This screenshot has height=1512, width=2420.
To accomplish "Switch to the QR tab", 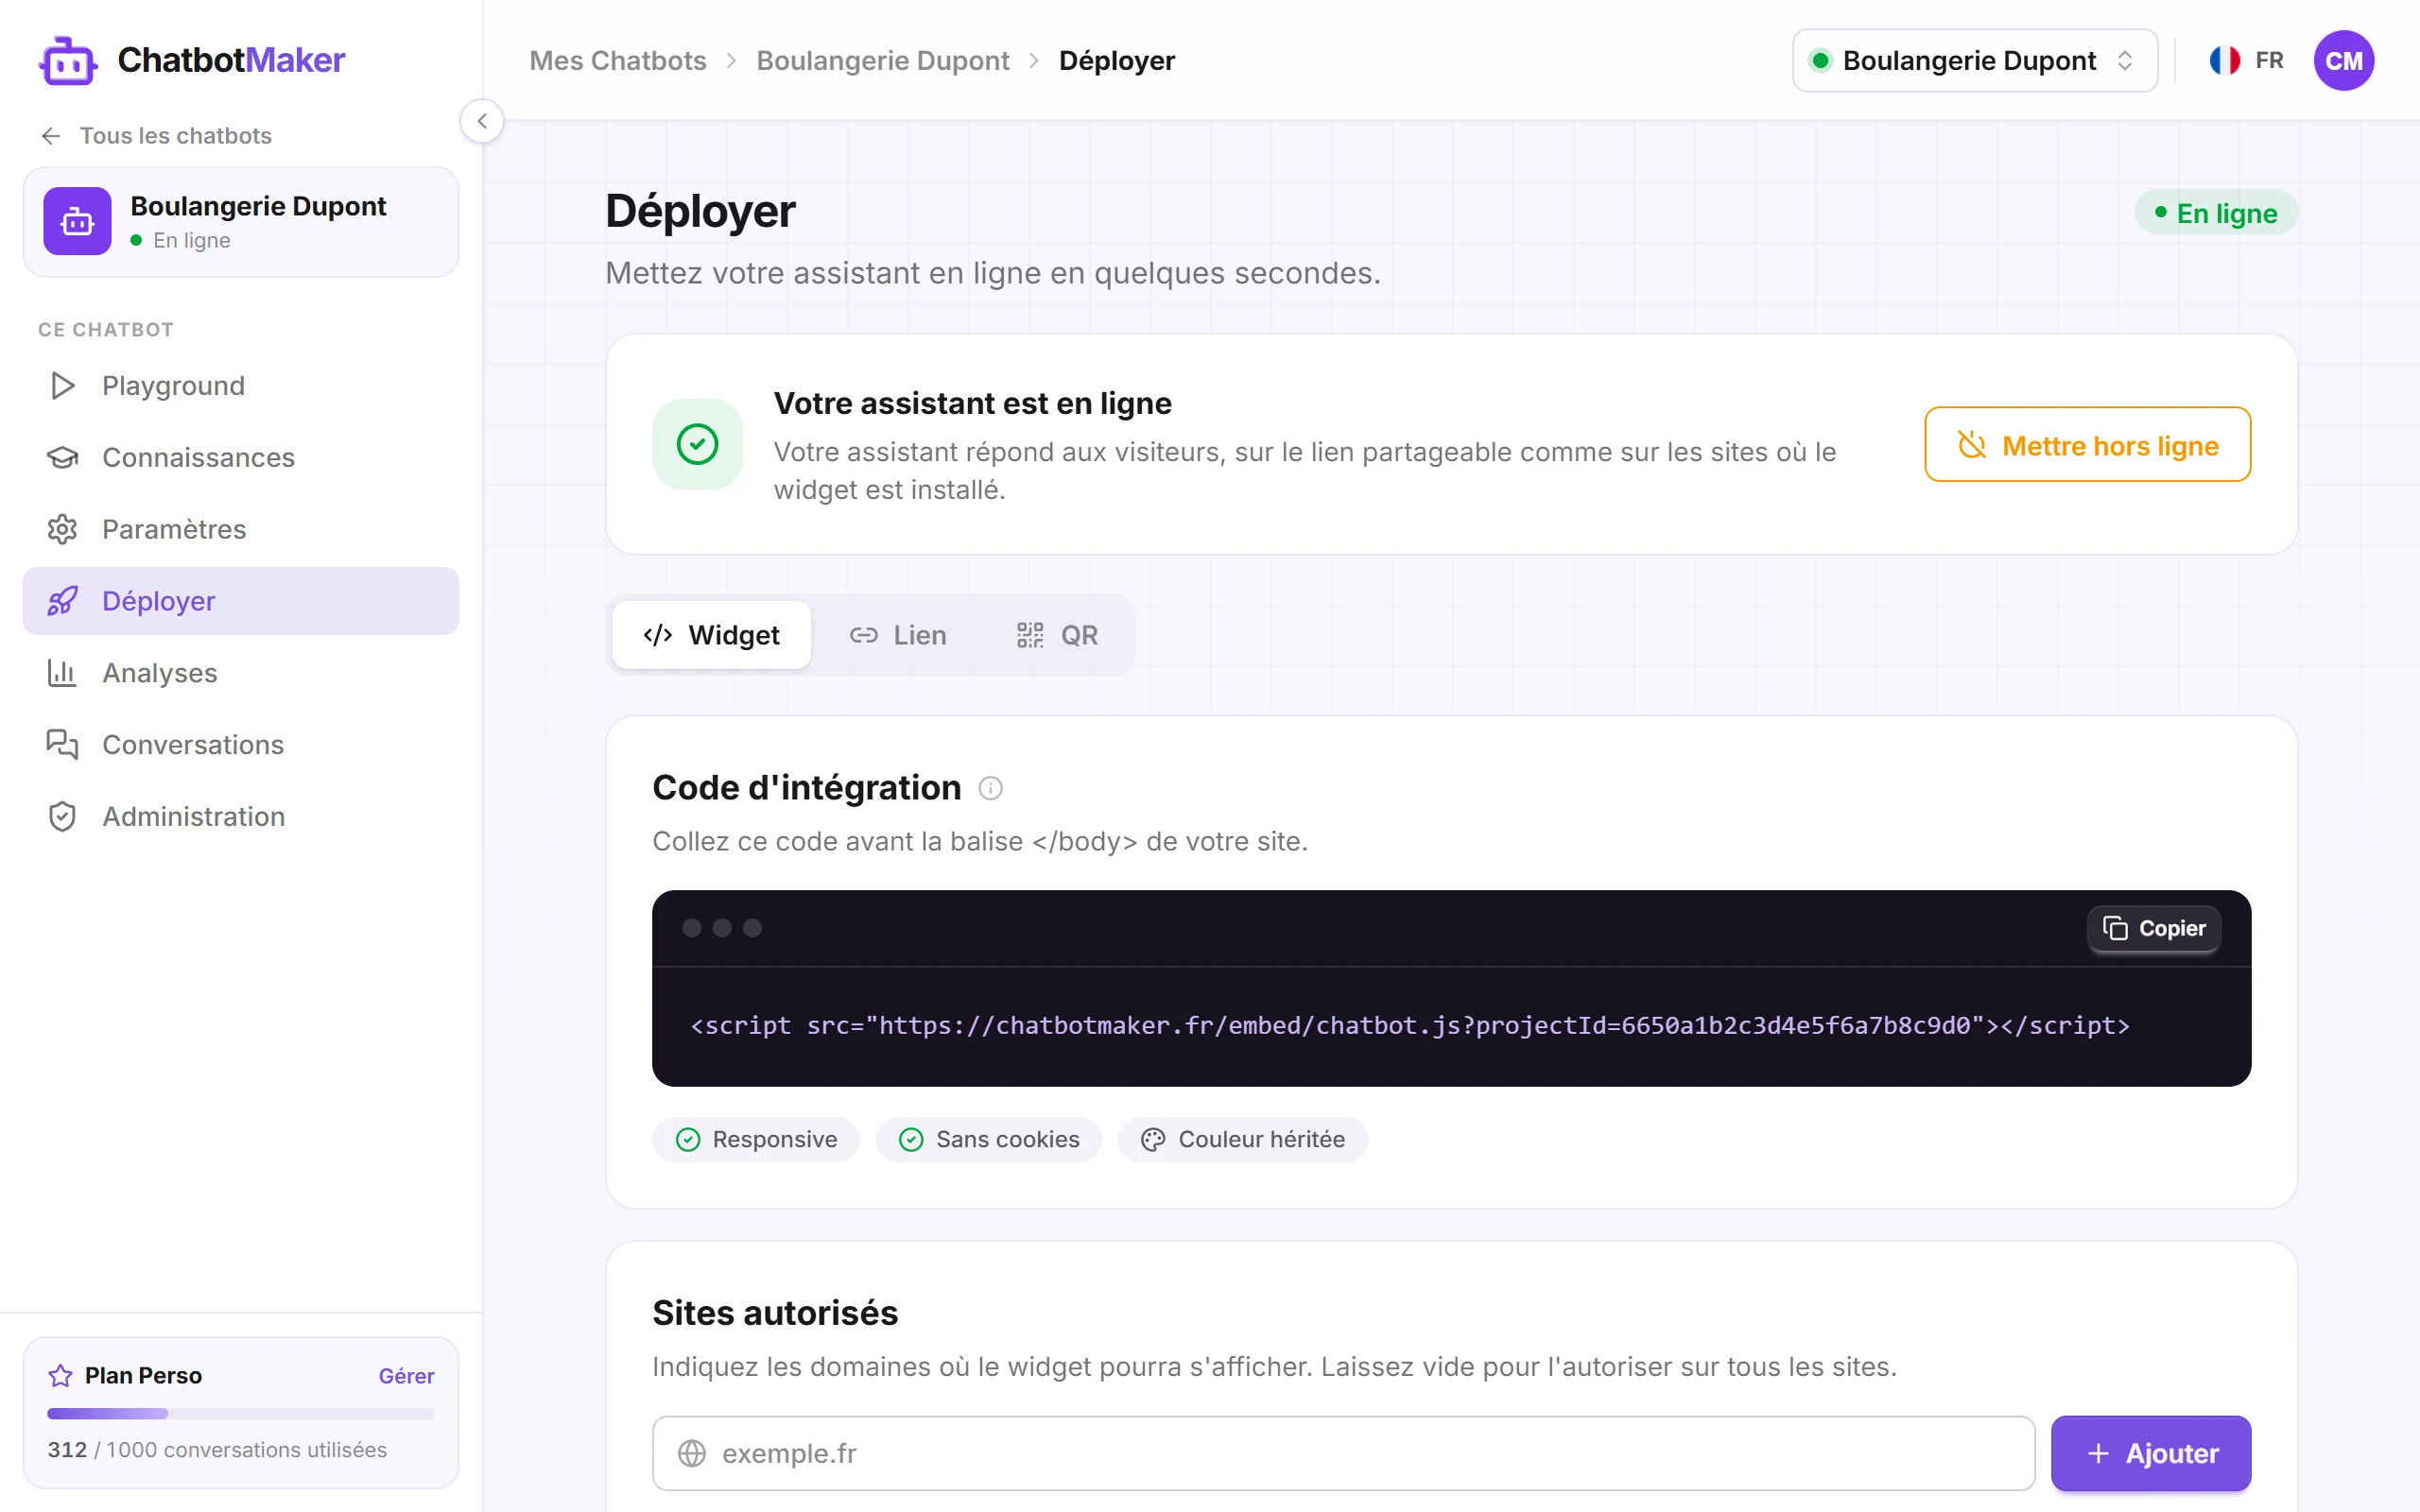I will tap(1057, 635).
